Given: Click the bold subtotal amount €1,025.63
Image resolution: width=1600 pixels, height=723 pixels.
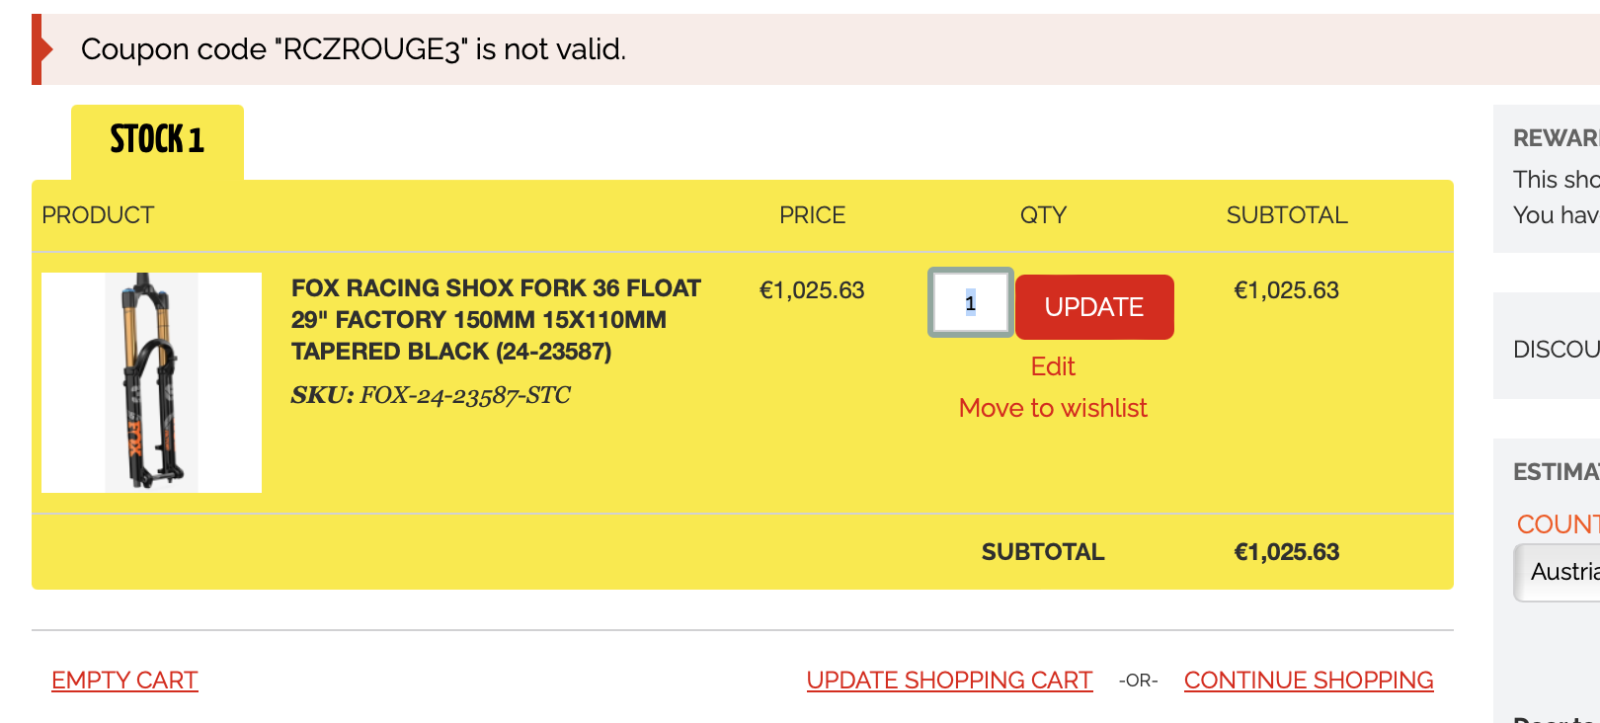Looking at the screenshot, I should [x=1286, y=552].
